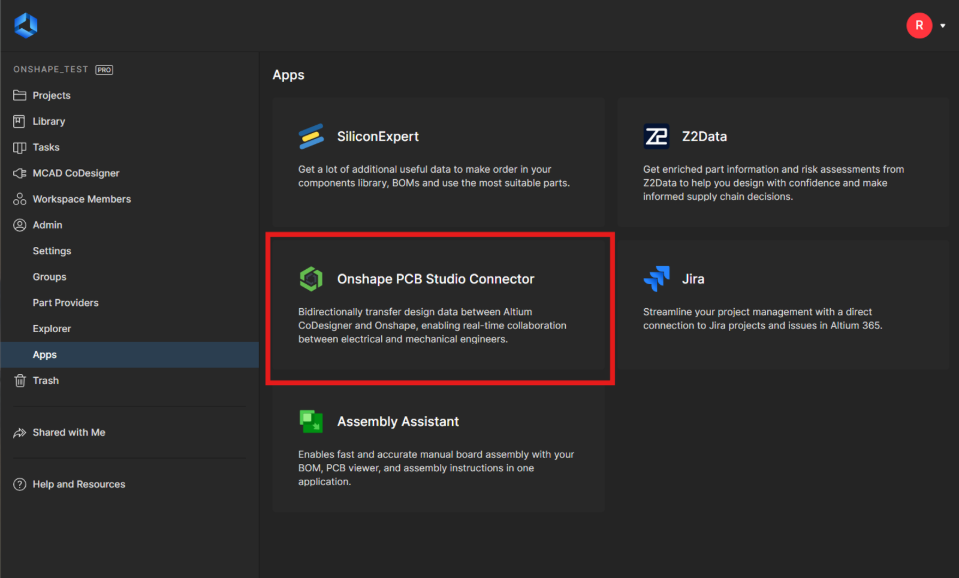Screen dimensions: 959x578
Task: Open the Onshape PCB Studio Connector title
Action: pyautogui.click(x=435, y=279)
